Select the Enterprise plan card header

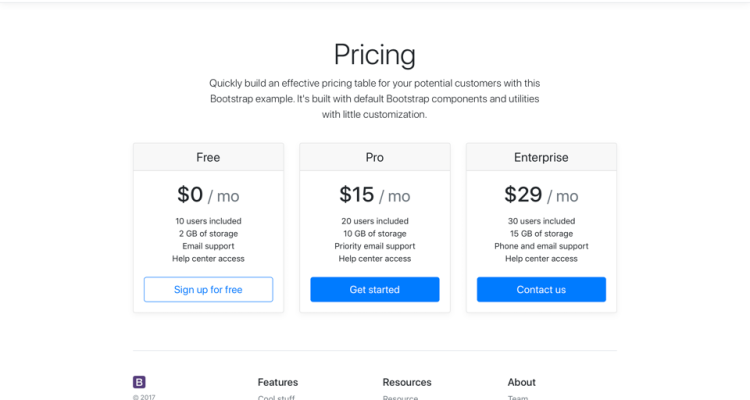click(x=541, y=157)
